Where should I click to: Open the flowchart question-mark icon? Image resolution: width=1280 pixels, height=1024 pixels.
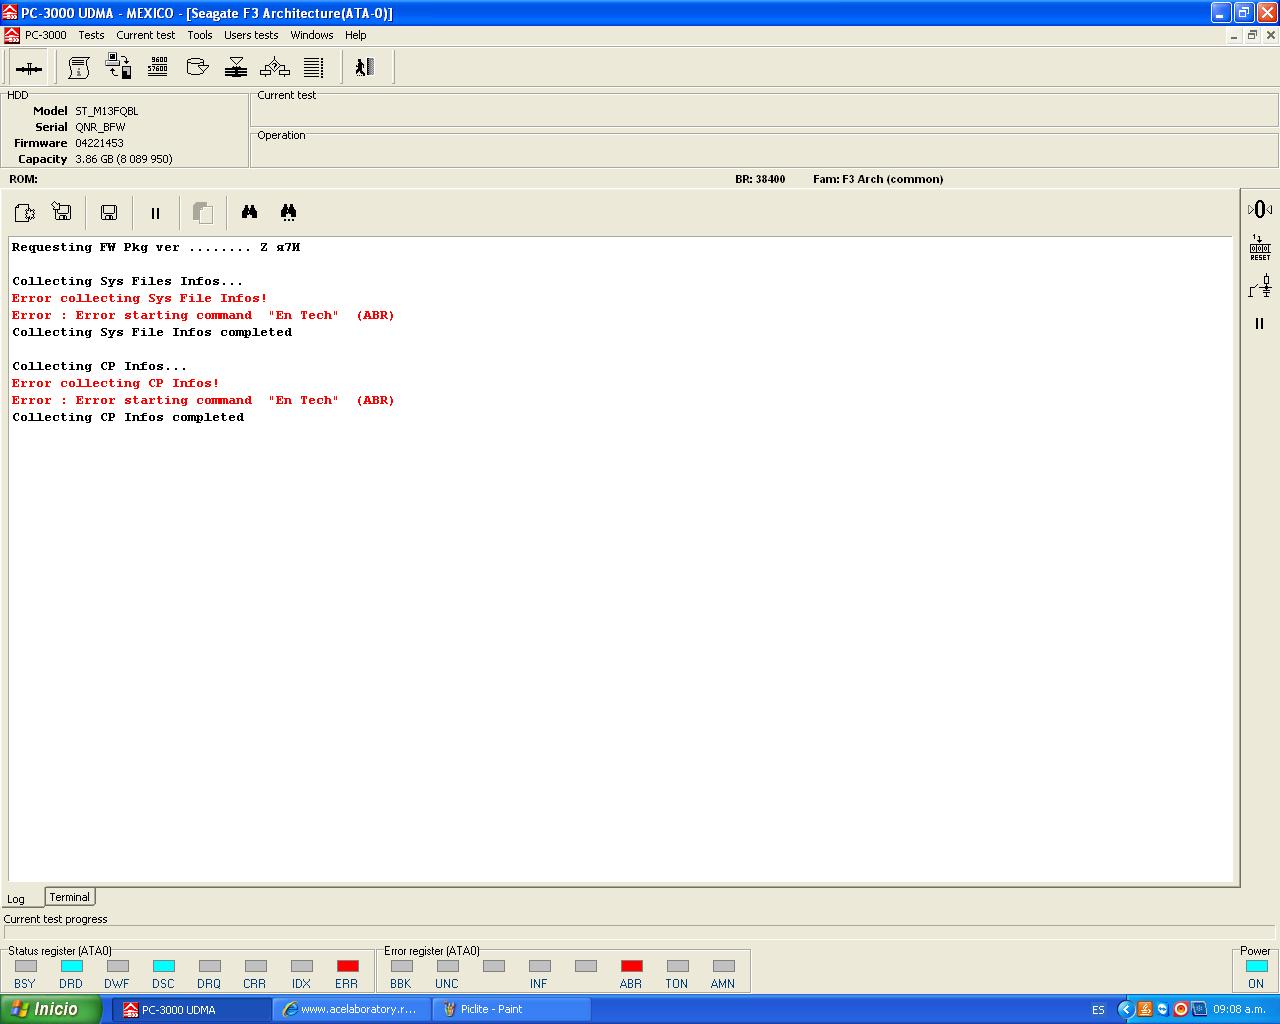click(x=275, y=68)
